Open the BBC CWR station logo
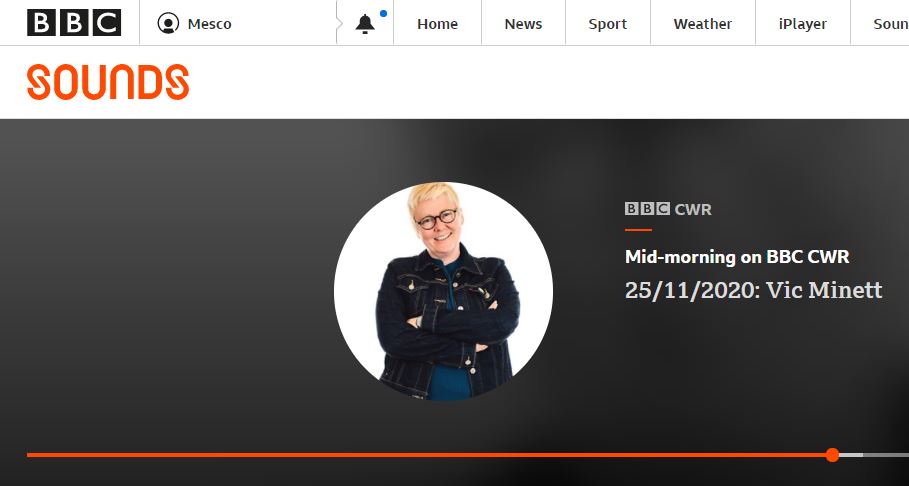The image size is (909, 486). (668, 209)
